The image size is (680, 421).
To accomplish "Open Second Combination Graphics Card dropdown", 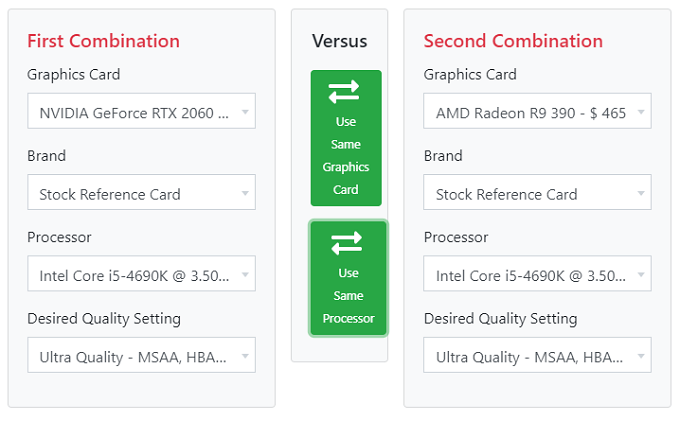I will point(537,112).
